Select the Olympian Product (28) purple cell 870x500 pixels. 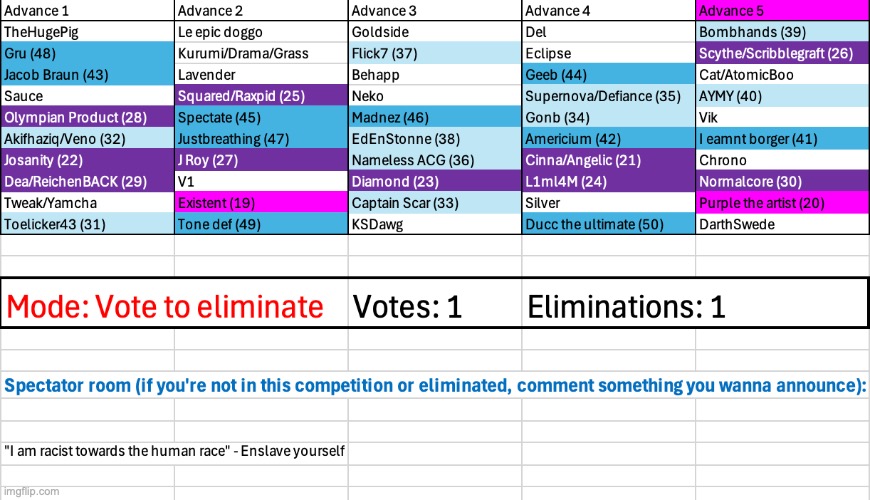[x=88, y=118]
